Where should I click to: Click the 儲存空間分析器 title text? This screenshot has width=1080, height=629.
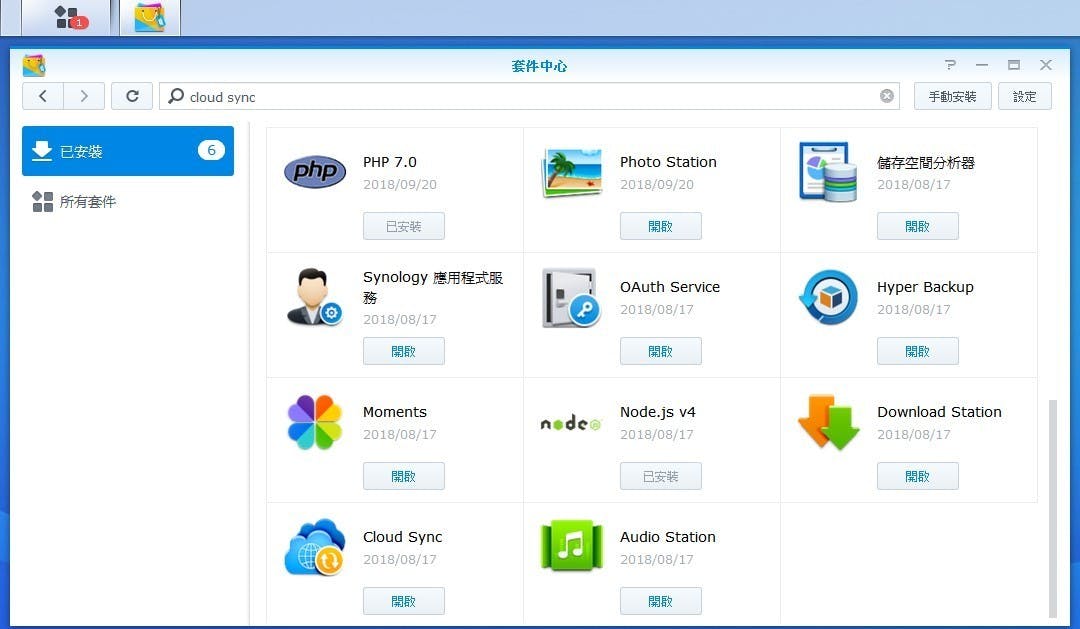click(926, 163)
